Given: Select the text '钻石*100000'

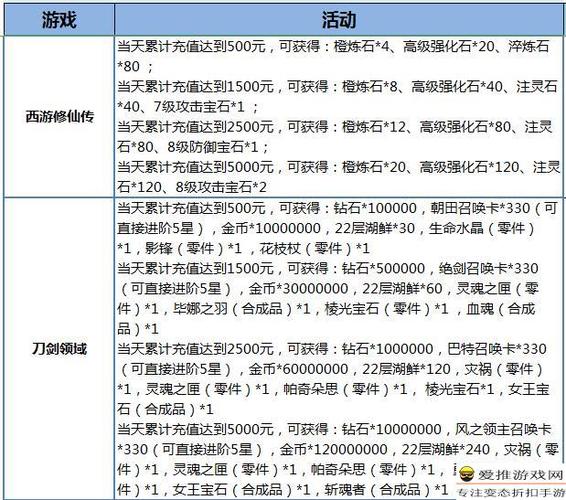Looking at the screenshot, I should (x=375, y=208).
